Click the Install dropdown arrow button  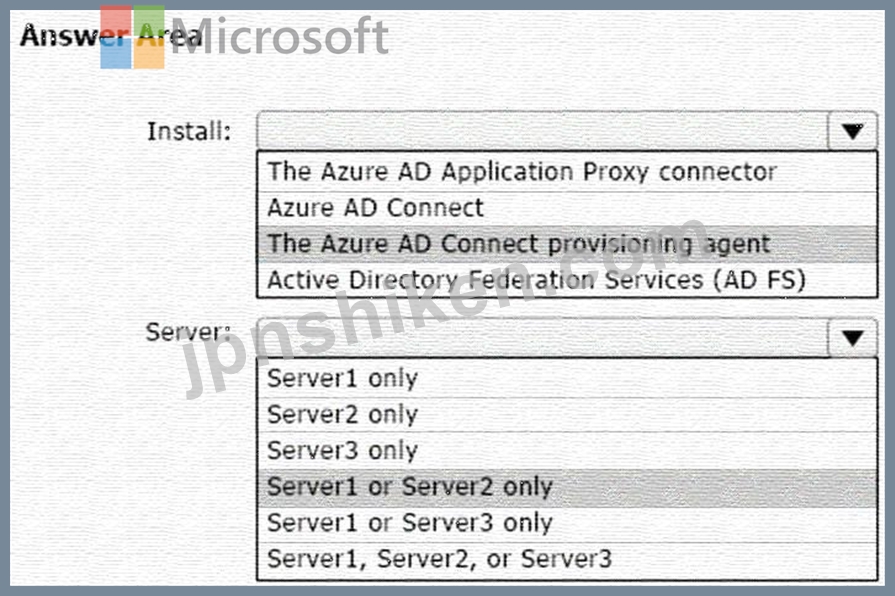tap(852, 131)
